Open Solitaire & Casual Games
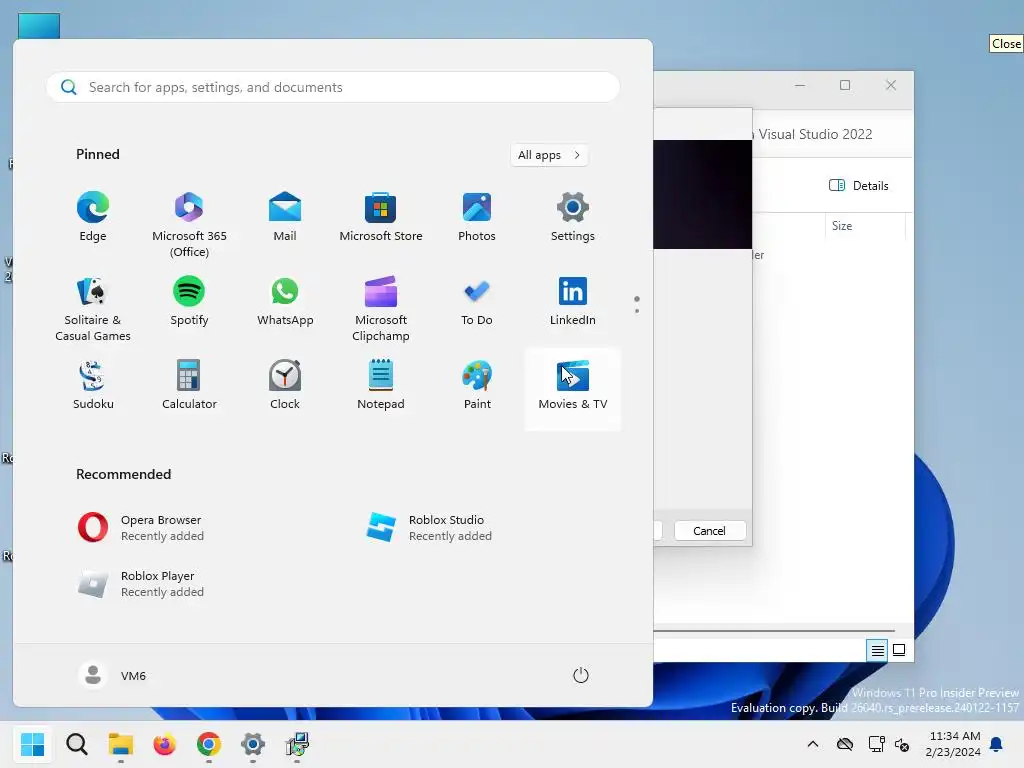The width and height of the screenshot is (1024, 768). (x=93, y=308)
